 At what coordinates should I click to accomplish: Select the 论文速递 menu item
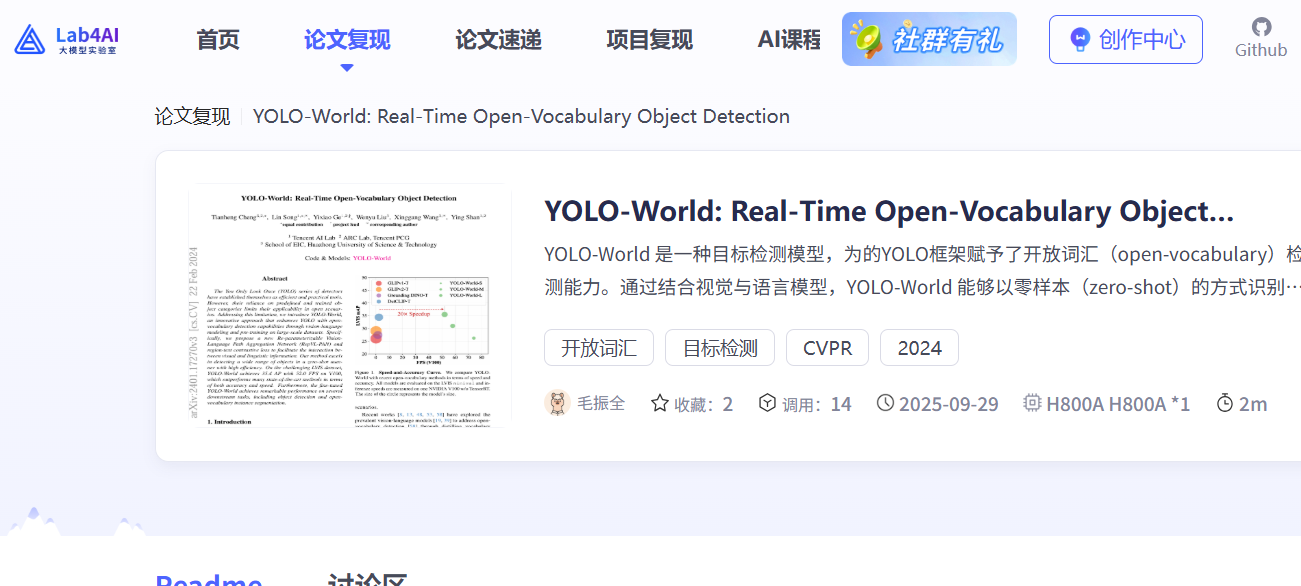click(498, 40)
